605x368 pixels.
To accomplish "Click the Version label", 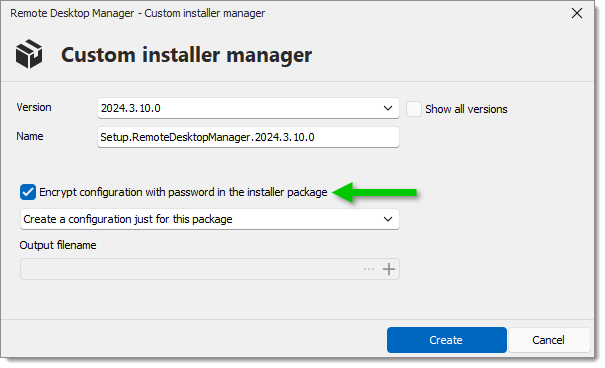I will (34, 107).
